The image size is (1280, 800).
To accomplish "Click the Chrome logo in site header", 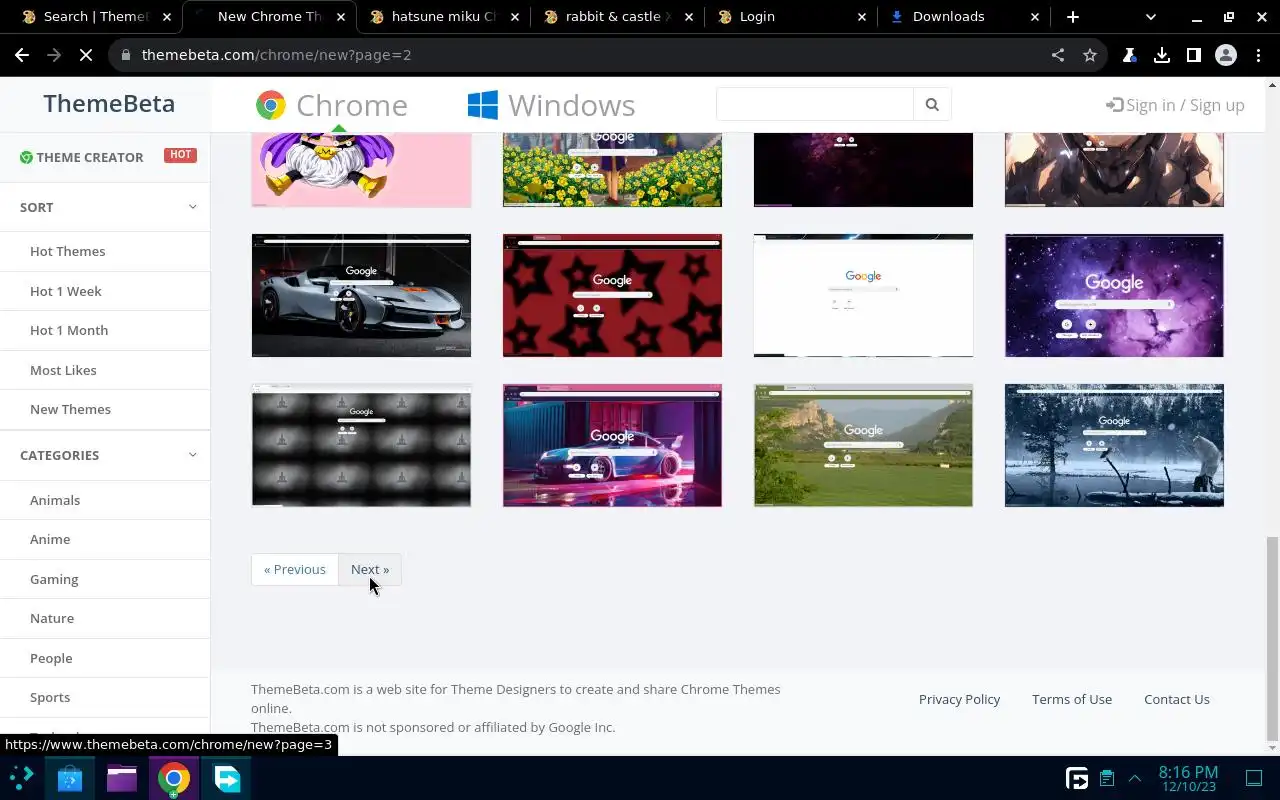I will pos(270,105).
